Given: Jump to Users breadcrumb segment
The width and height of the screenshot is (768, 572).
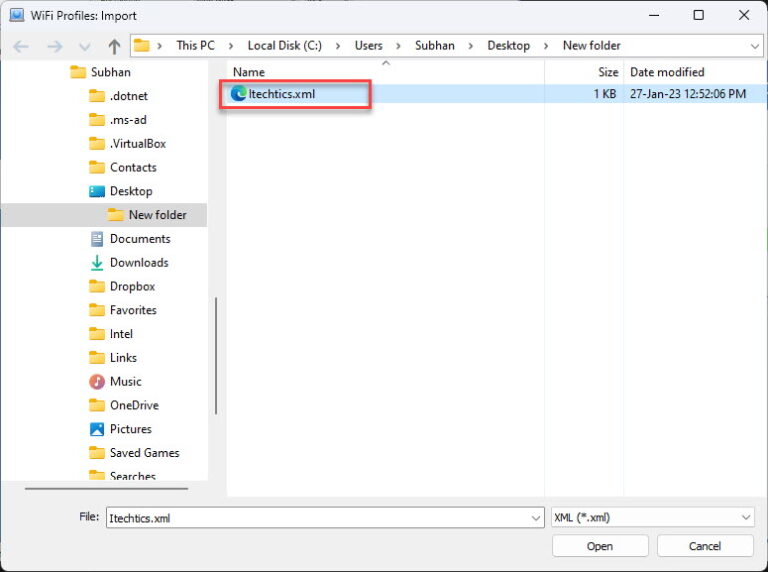Looking at the screenshot, I should 368,46.
